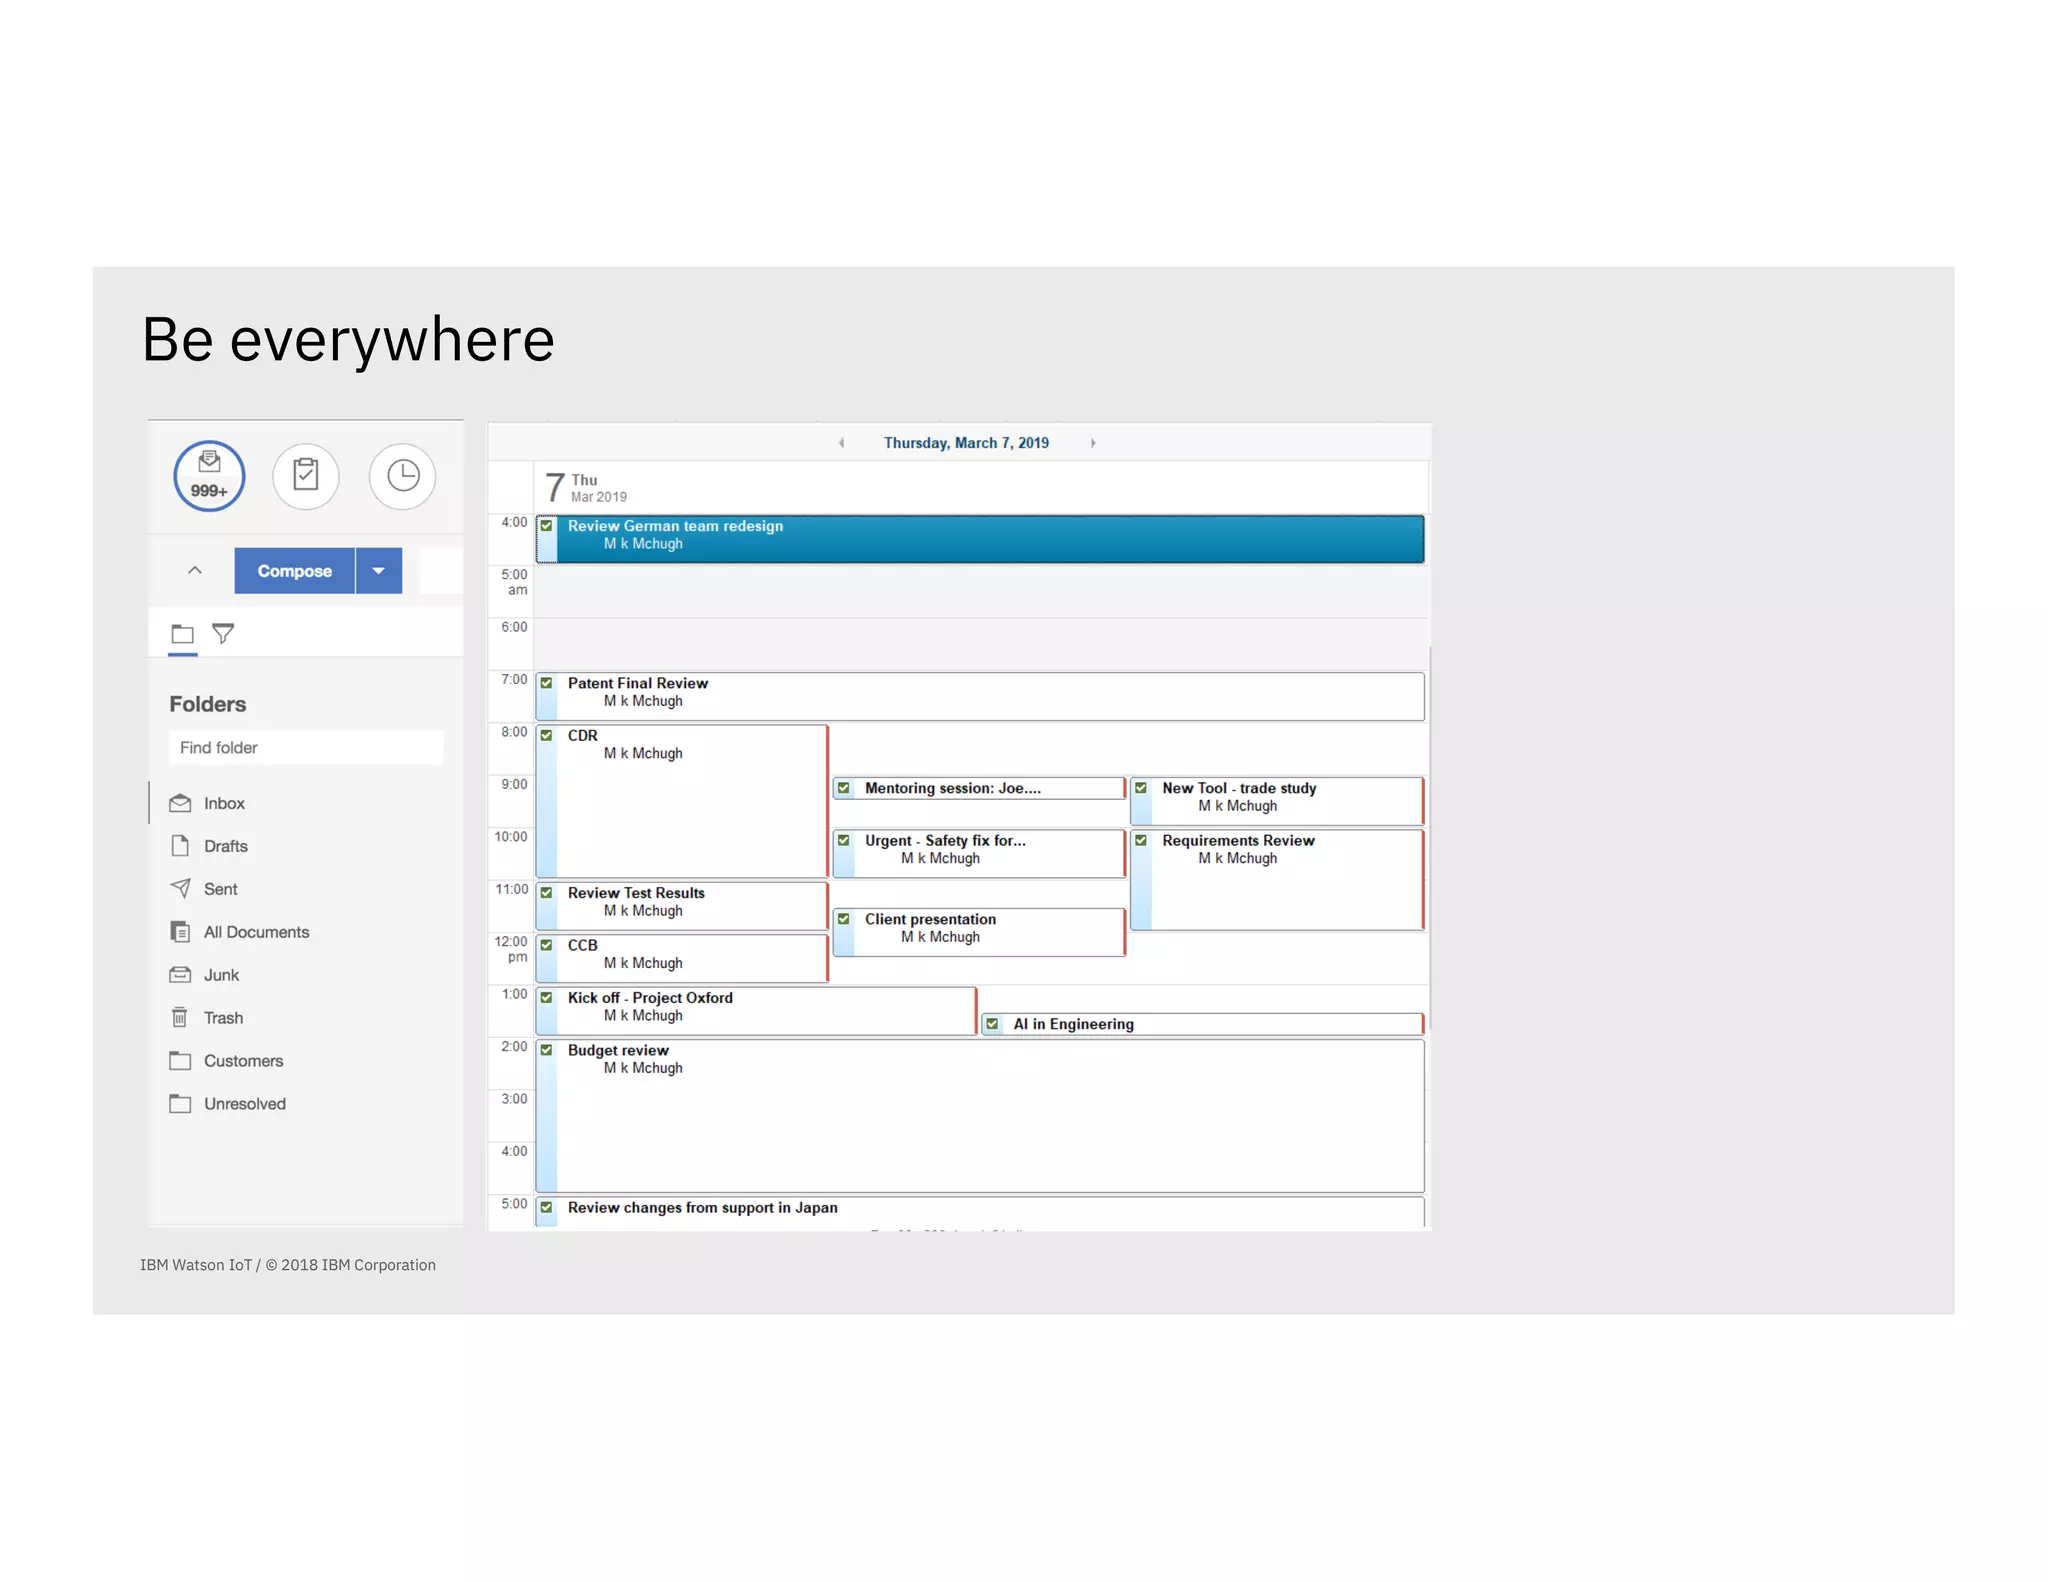This screenshot has height=1582, width=2048.
Task: Open the Drafts folder
Action: click(226, 846)
